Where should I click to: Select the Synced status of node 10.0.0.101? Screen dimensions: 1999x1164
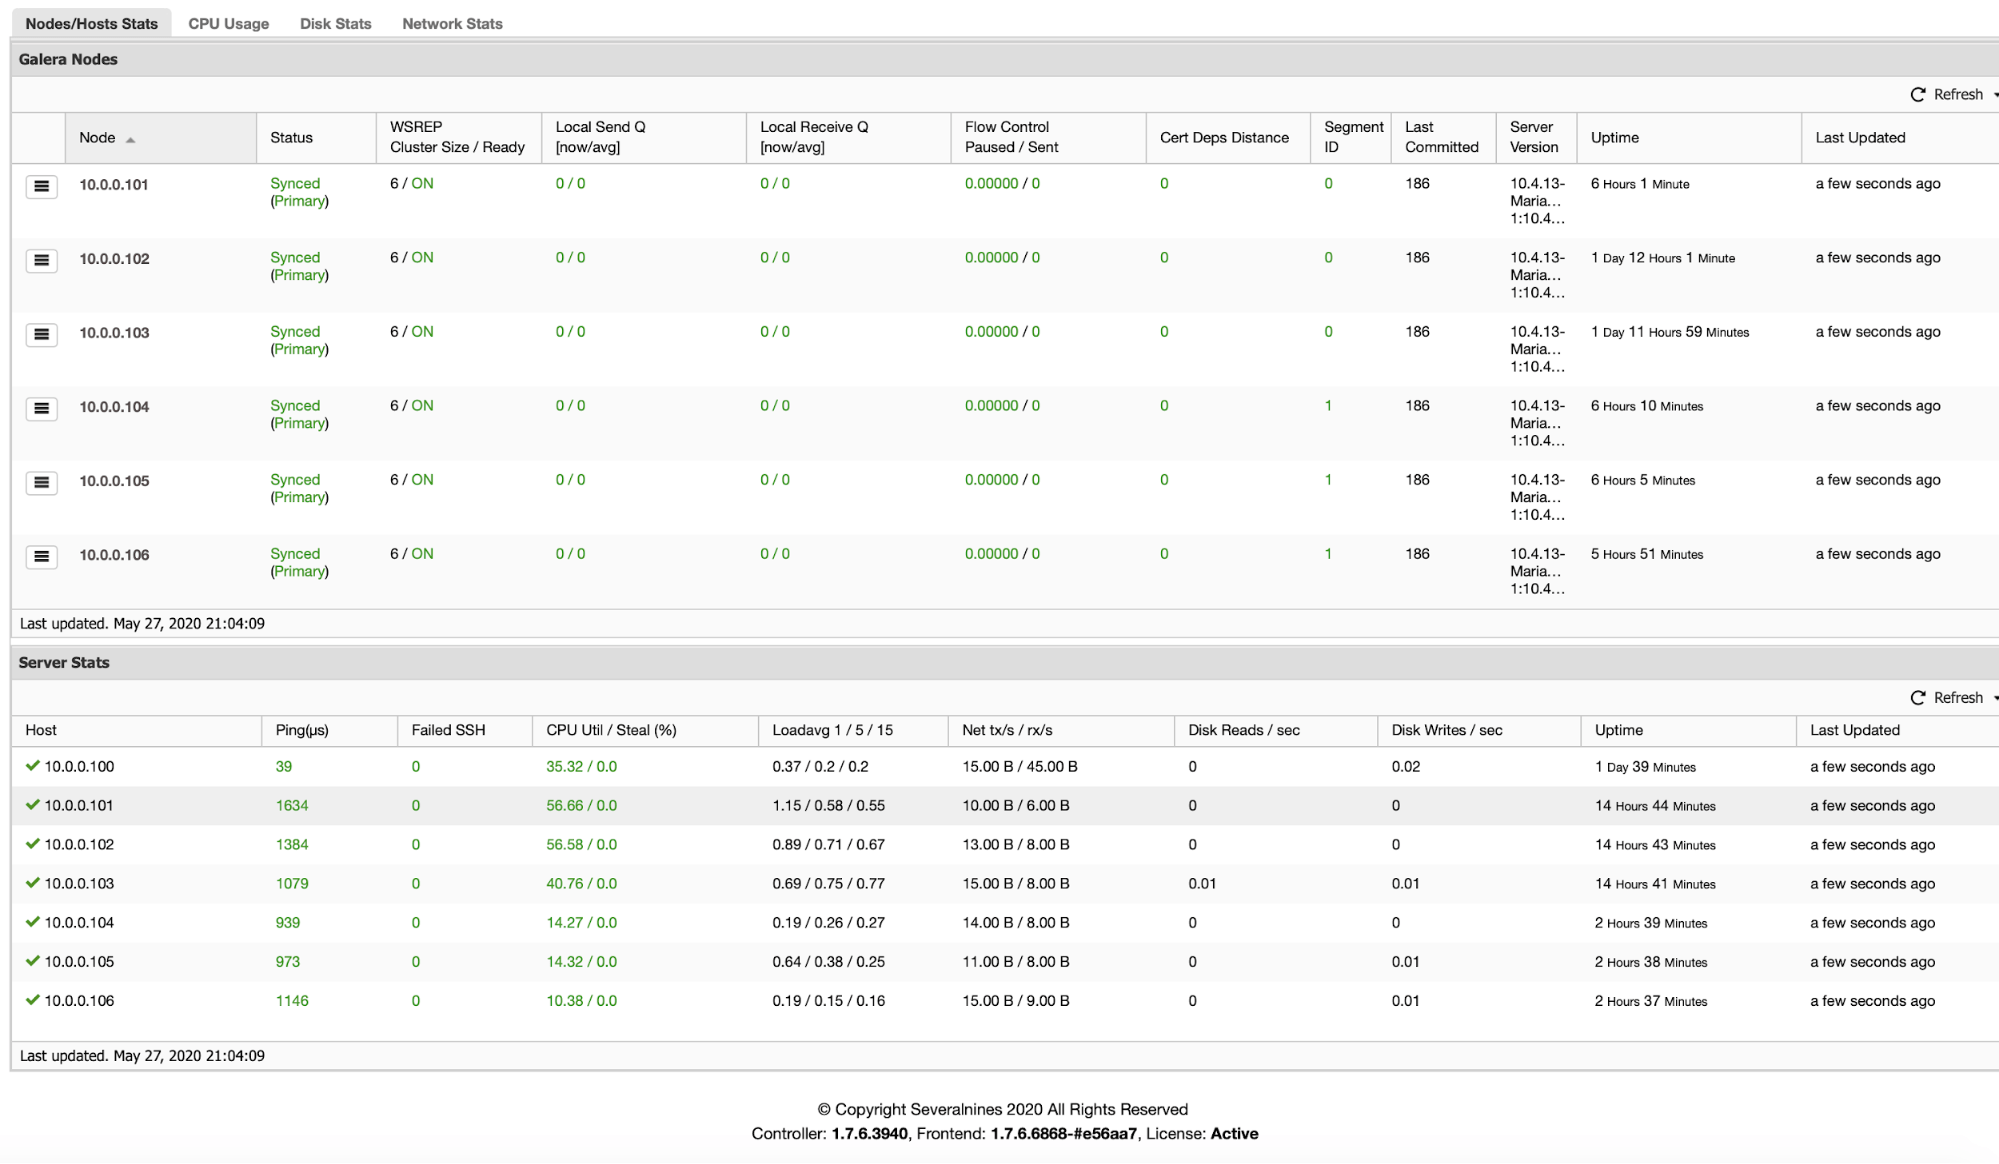click(x=296, y=184)
